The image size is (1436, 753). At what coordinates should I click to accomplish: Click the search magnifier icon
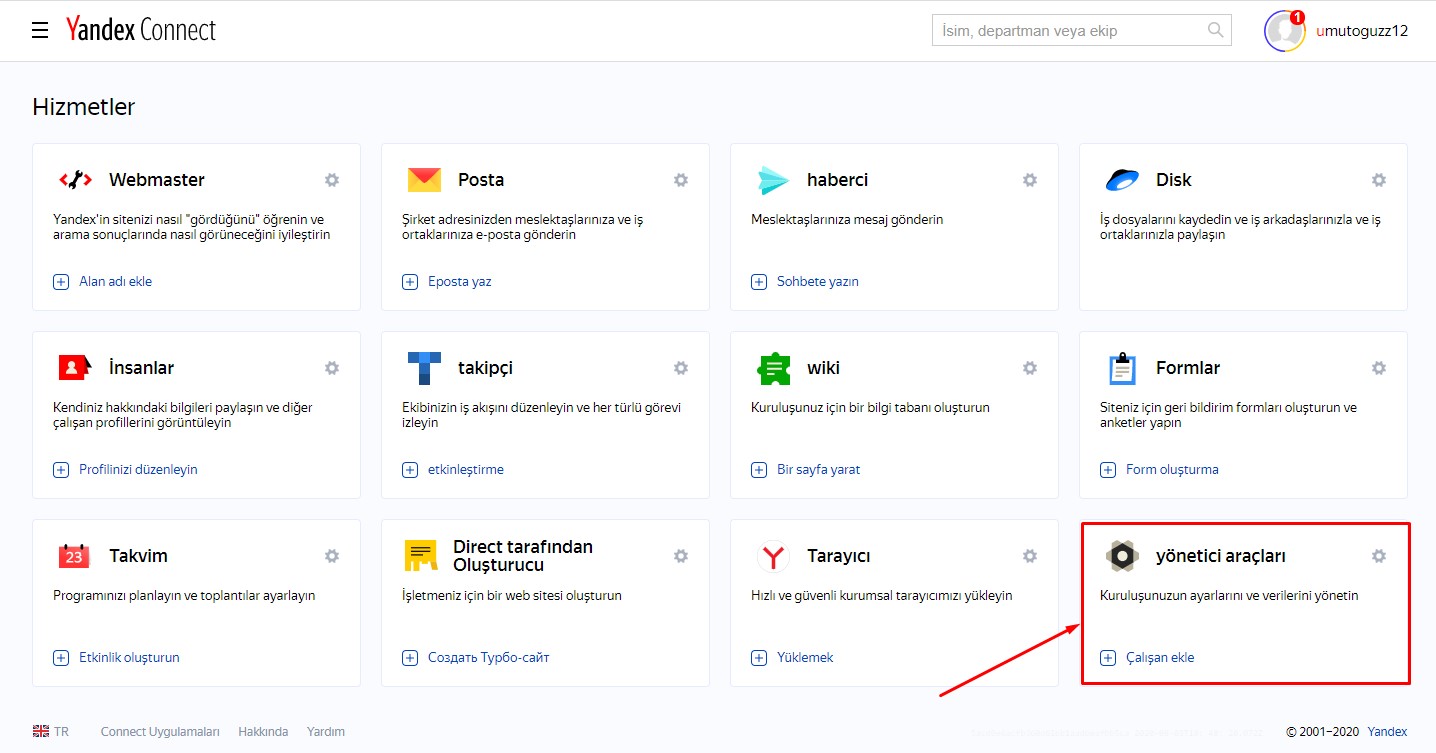click(x=1216, y=30)
